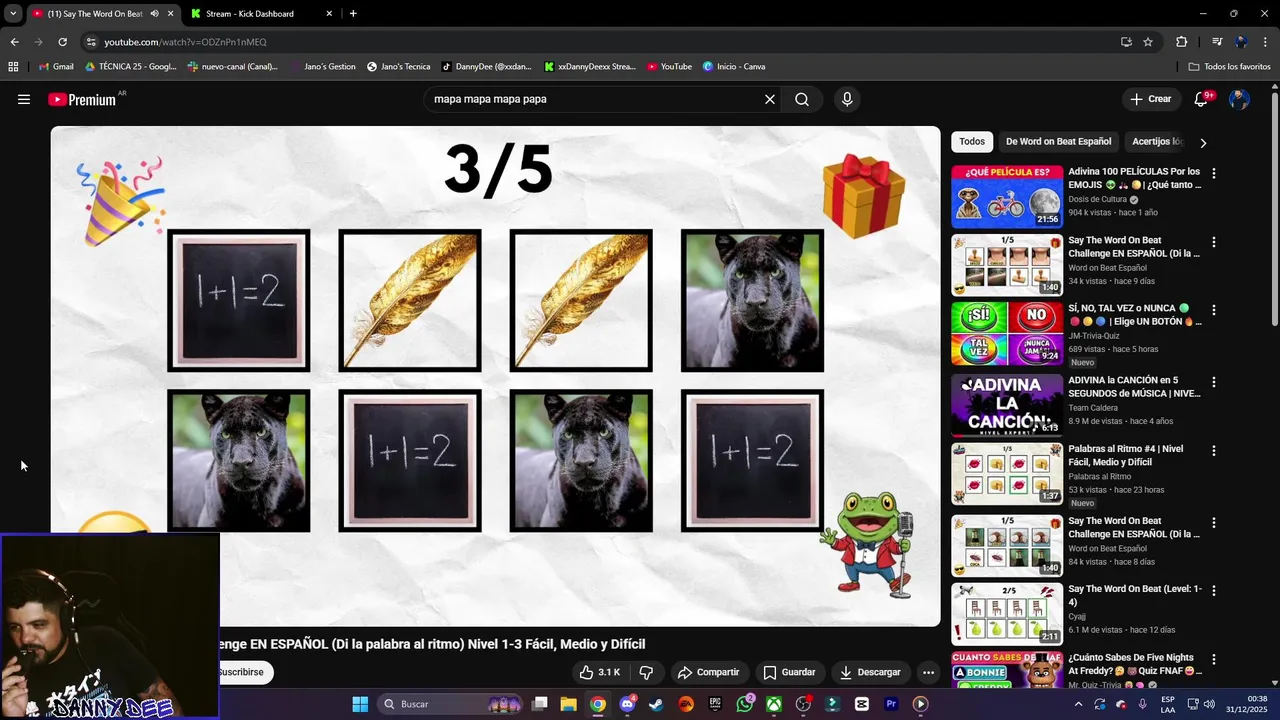
Task: Open the YouTube account avatar menu
Action: (1239, 99)
